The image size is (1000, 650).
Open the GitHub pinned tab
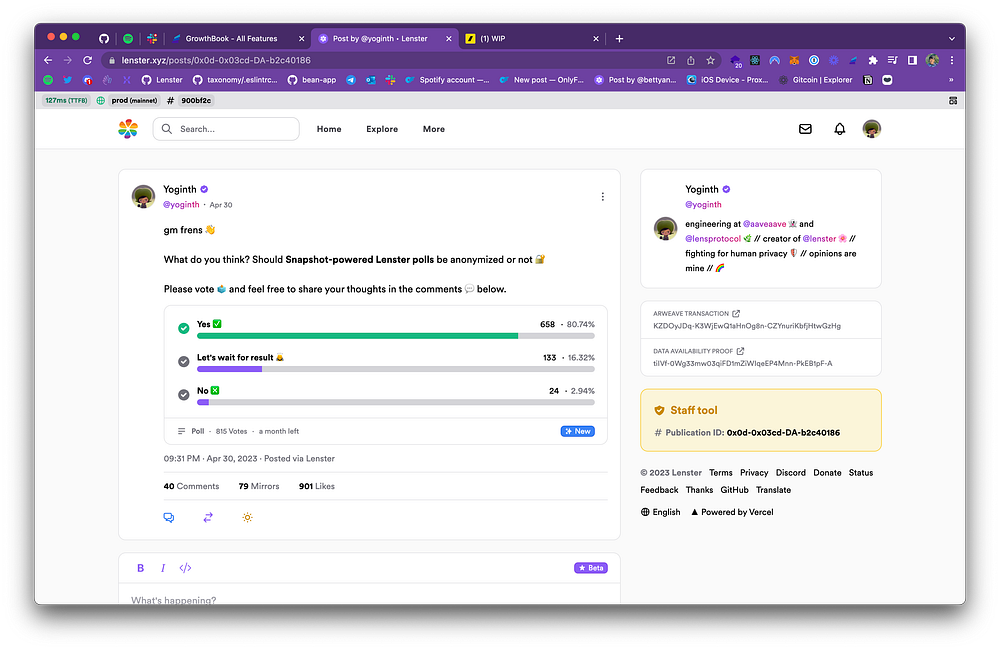104,38
